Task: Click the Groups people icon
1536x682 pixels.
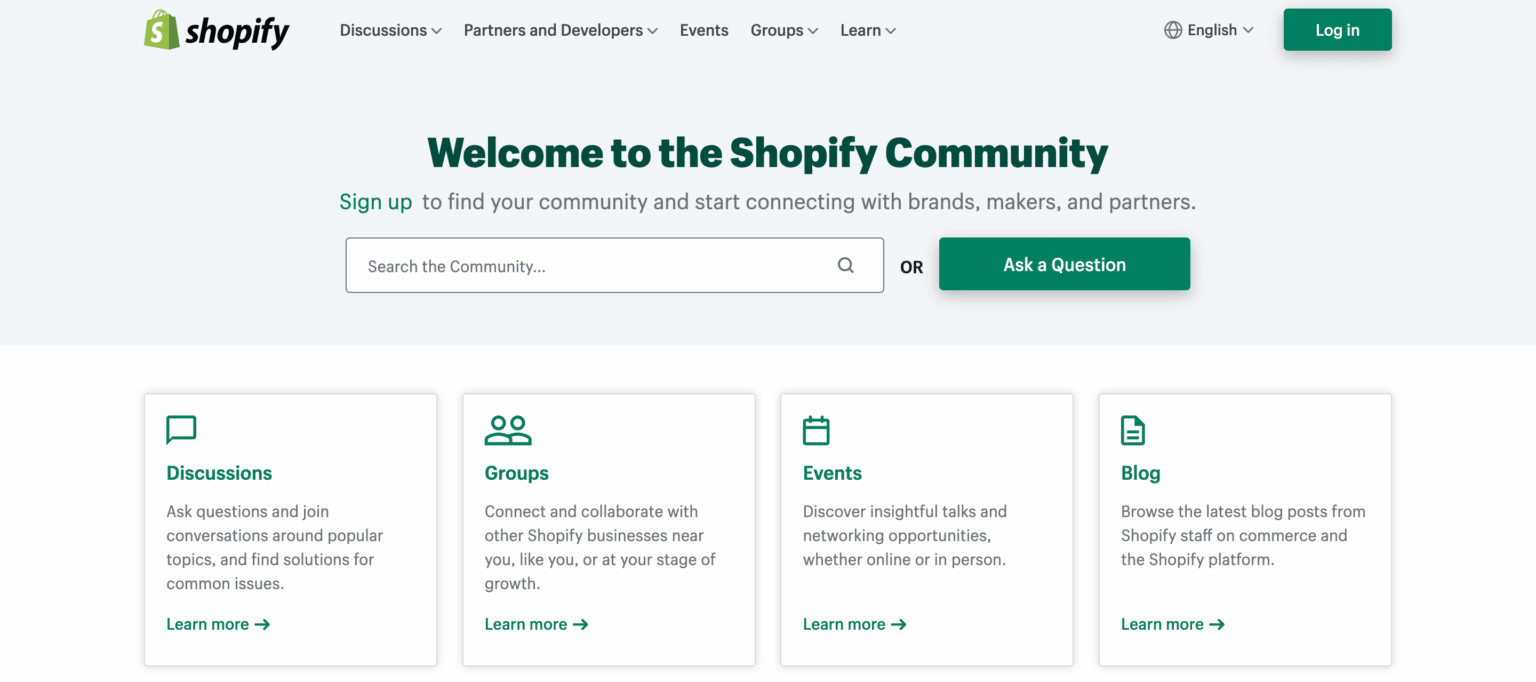Action: 508,430
